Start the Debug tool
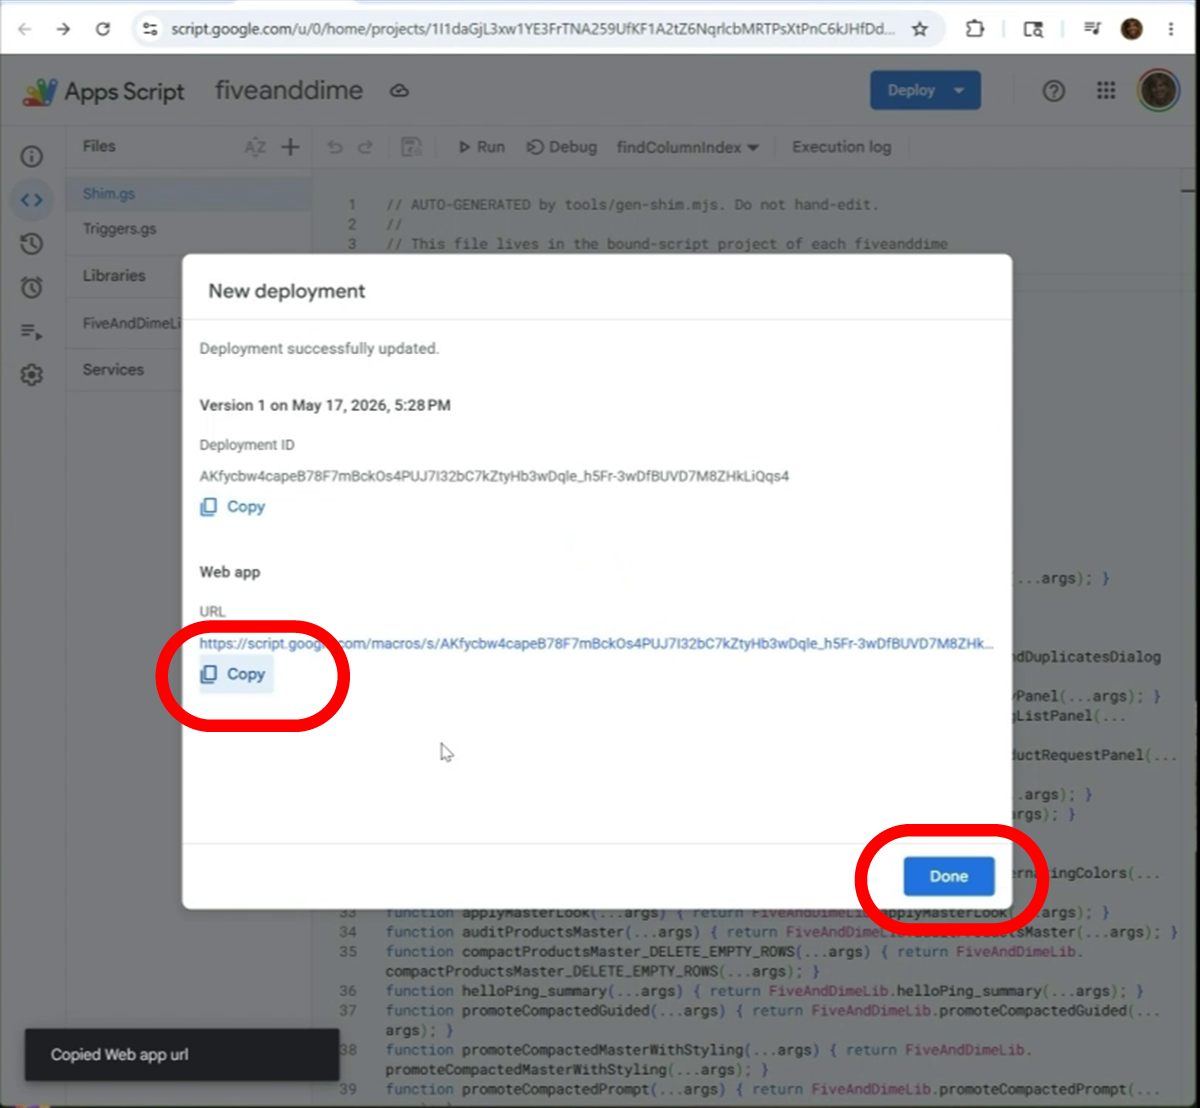The width and height of the screenshot is (1200, 1108). [562, 147]
